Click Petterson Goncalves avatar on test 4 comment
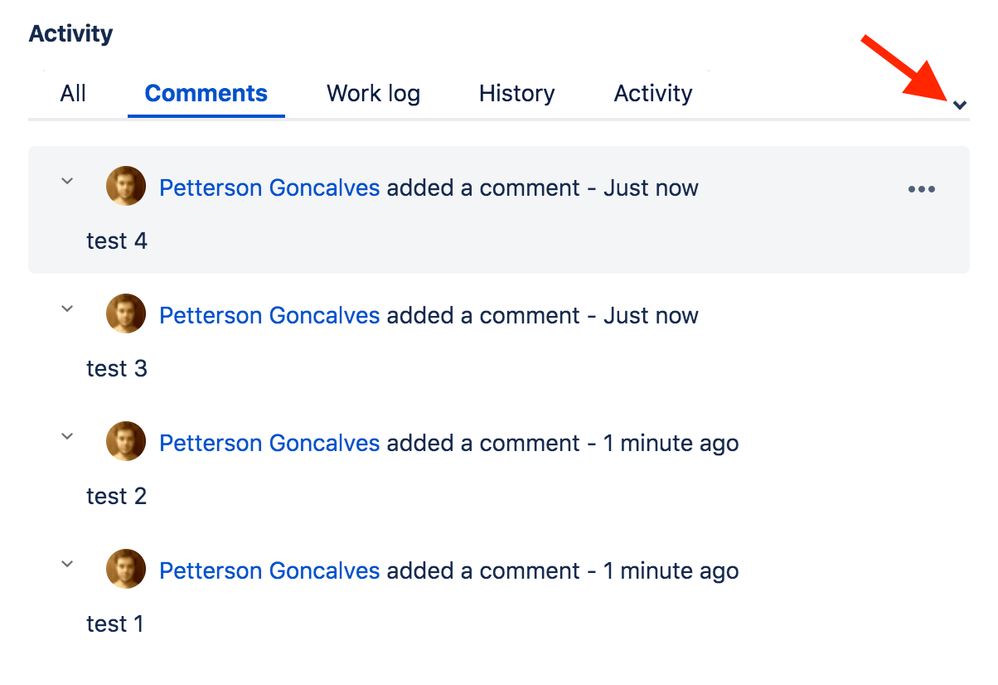998x685 pixels. 125,185
